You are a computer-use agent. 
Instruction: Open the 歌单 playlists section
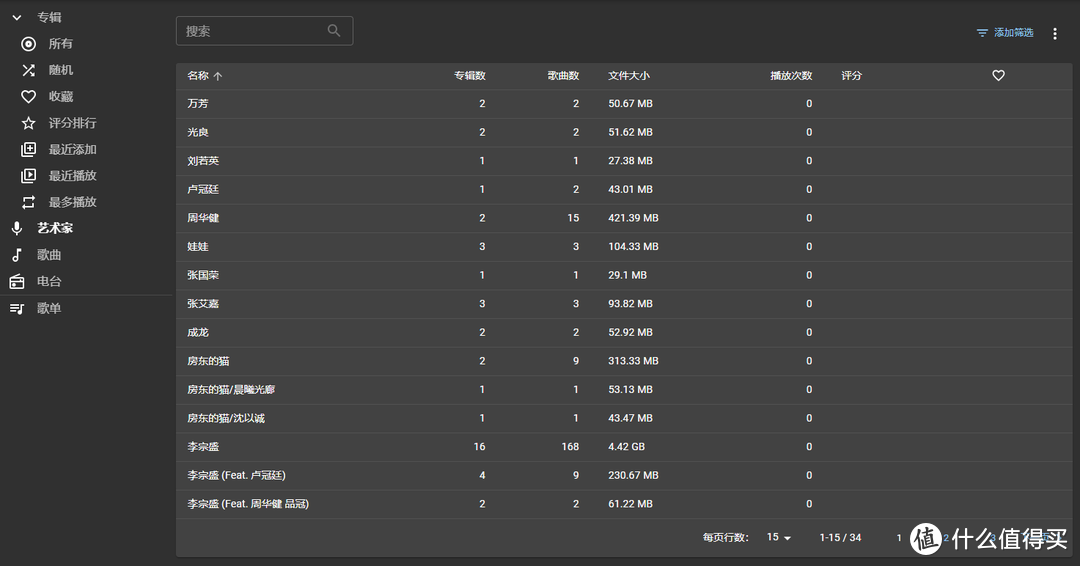[49, 309]
